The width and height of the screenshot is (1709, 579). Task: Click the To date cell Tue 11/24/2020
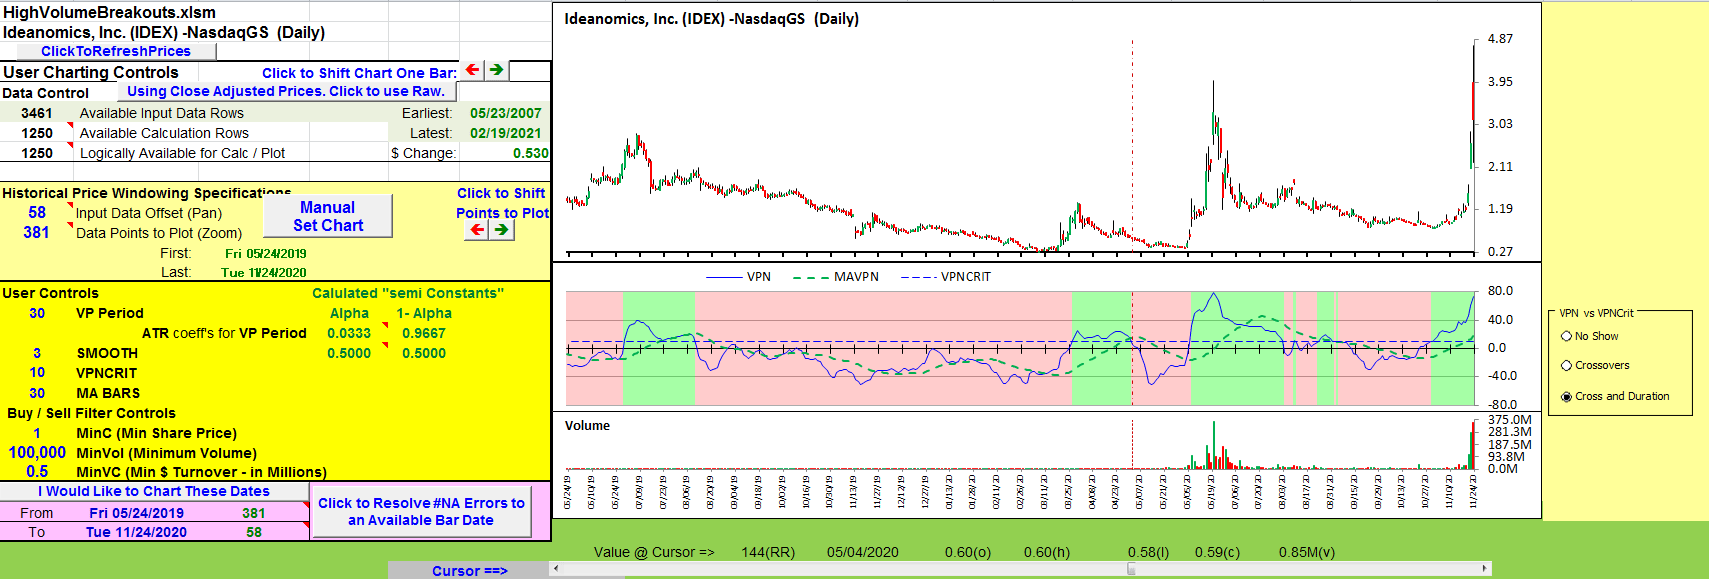coord(136,532)
